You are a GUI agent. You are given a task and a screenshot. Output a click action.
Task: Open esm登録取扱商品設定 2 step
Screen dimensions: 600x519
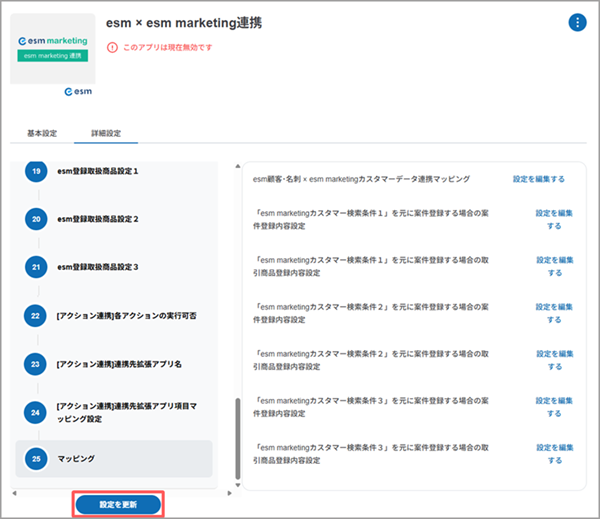pos(112,219)
